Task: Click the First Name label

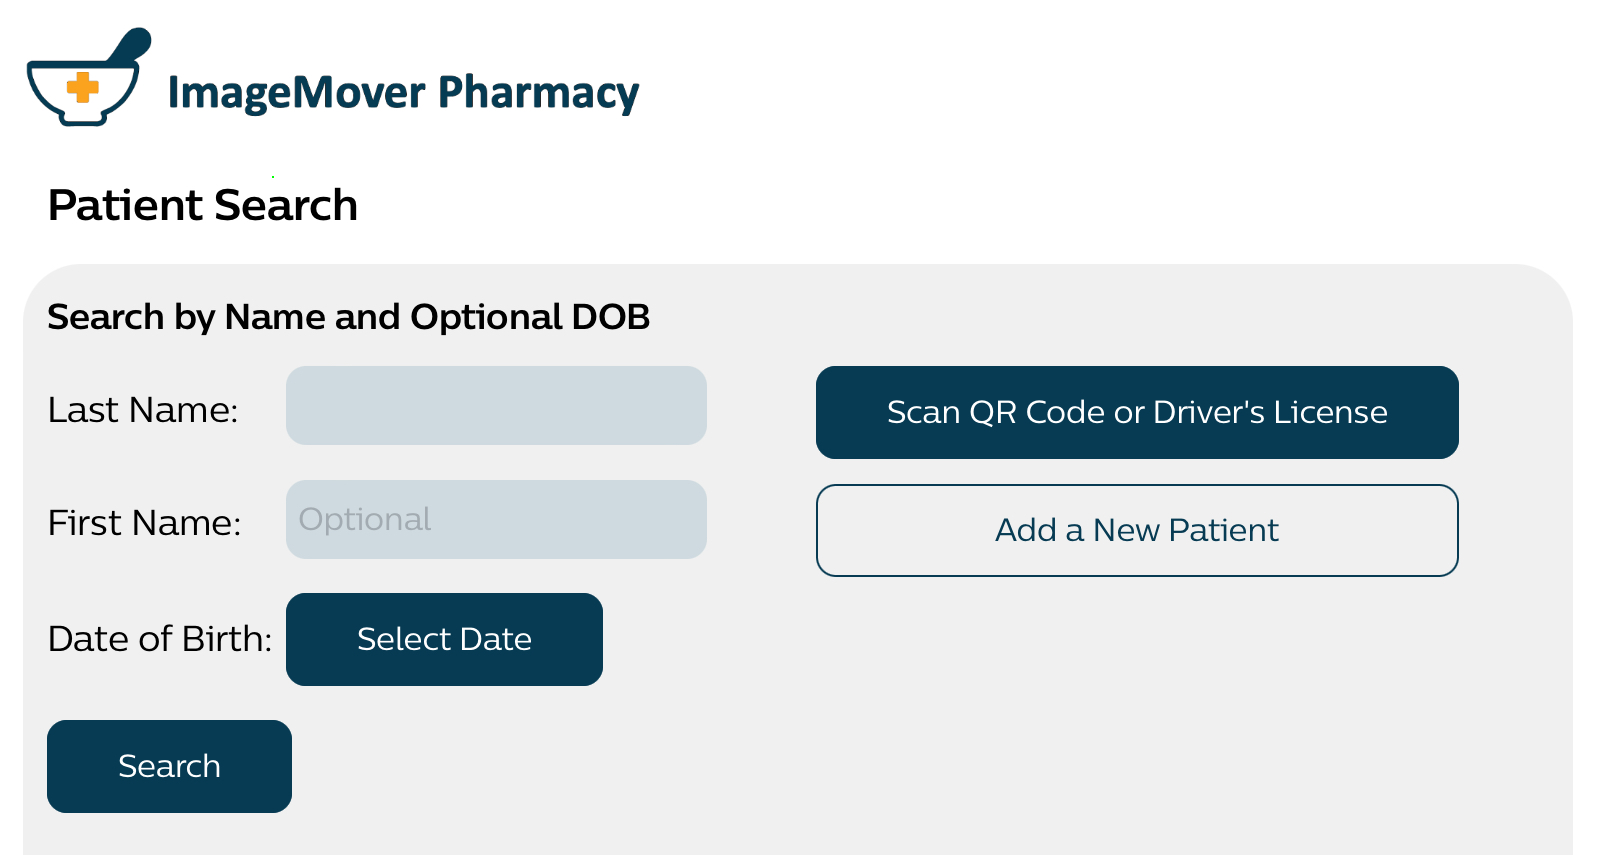Action: [144, 523]
